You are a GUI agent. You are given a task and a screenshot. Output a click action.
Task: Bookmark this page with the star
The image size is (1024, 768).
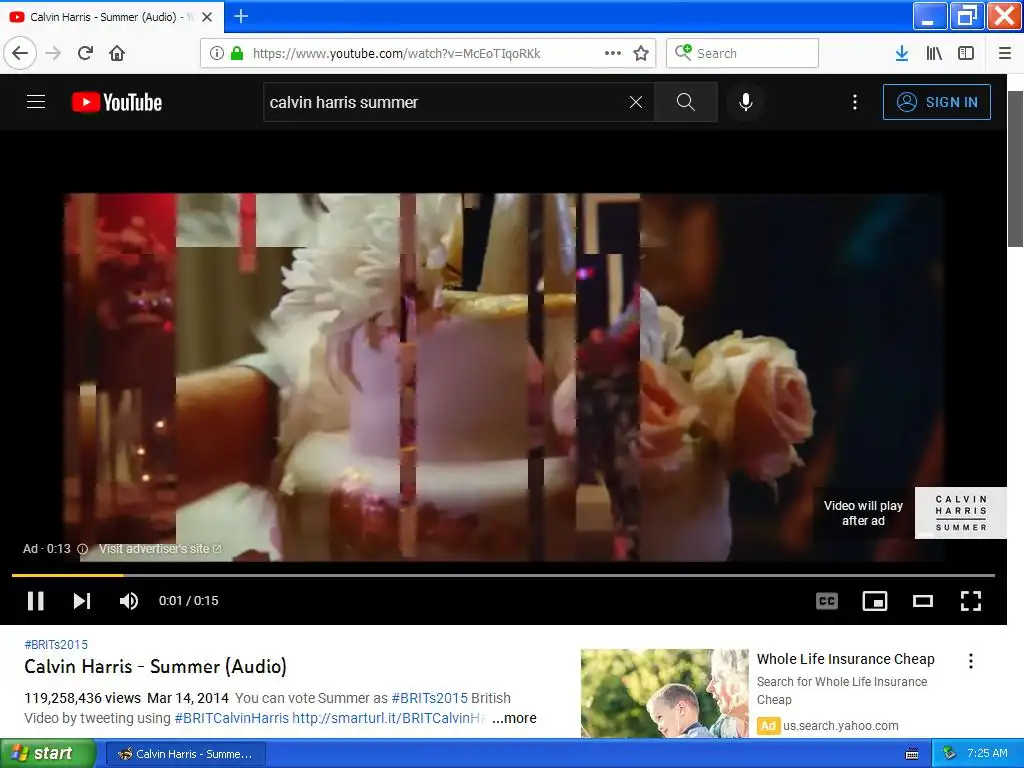641,53
